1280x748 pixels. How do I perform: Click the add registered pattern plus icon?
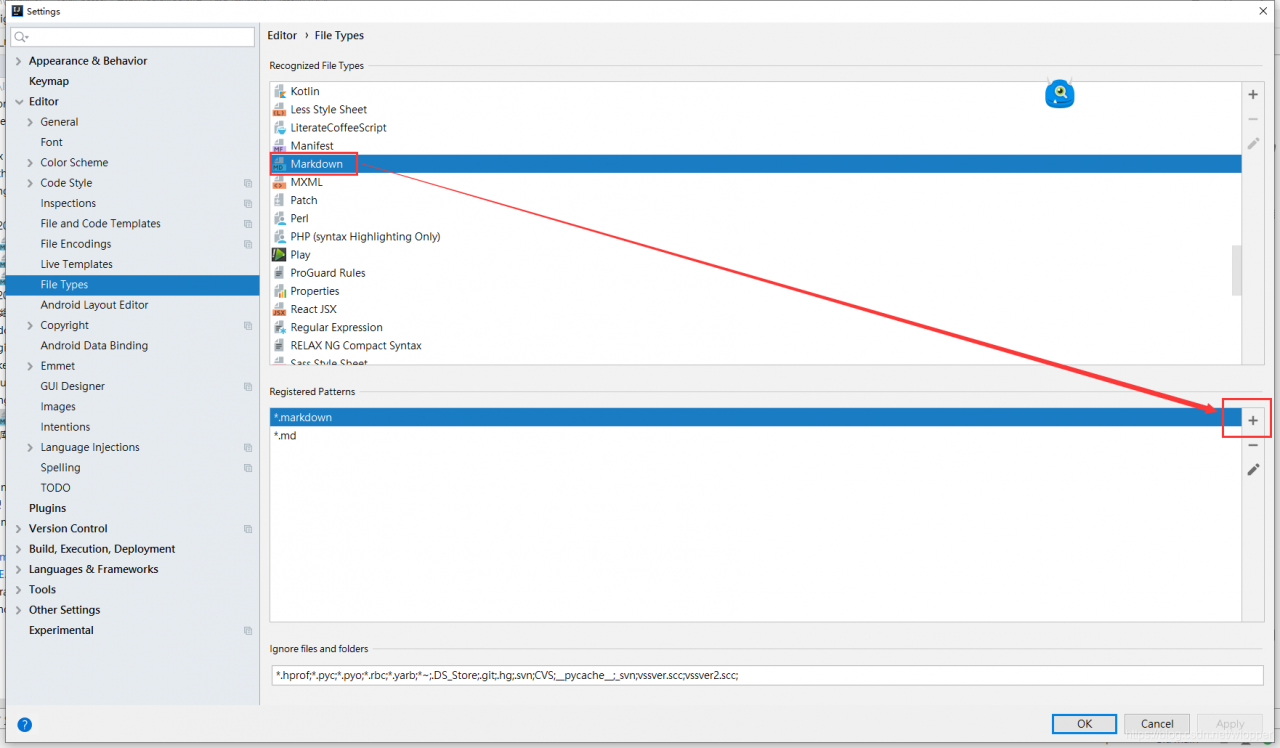[x=1253, y=421]
